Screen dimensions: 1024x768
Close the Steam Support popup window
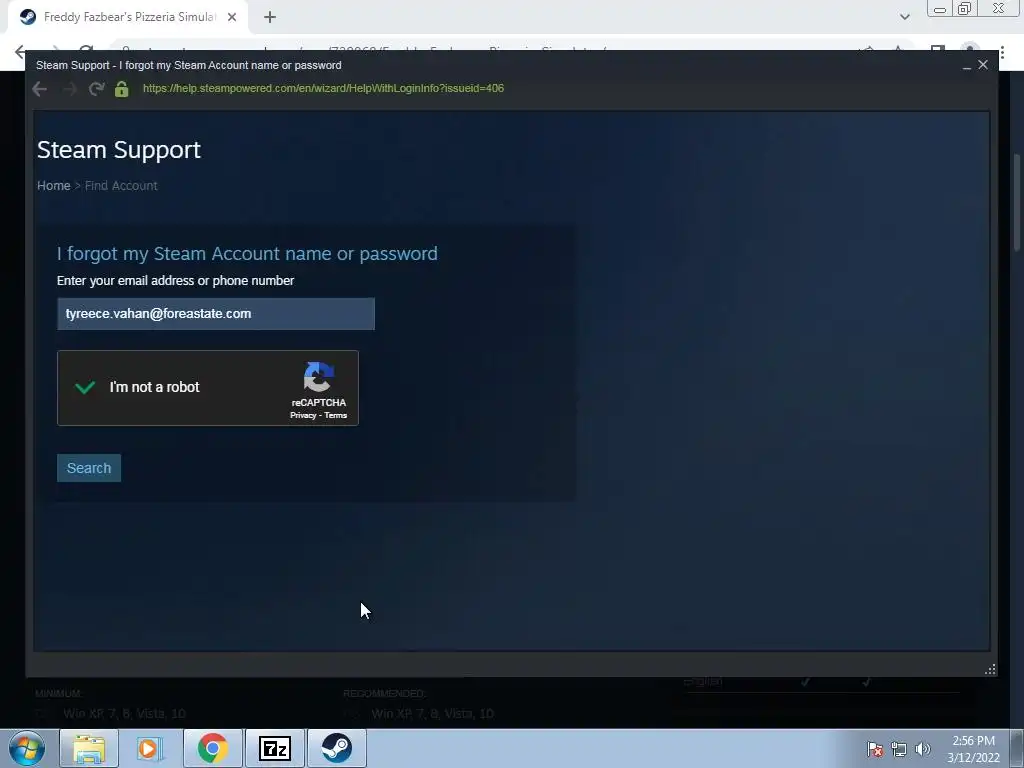pos(983,65)
